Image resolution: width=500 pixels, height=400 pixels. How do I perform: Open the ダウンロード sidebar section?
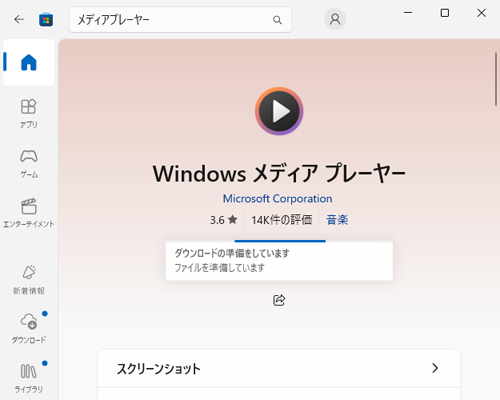pyautogui.click(x=29, y=328)
